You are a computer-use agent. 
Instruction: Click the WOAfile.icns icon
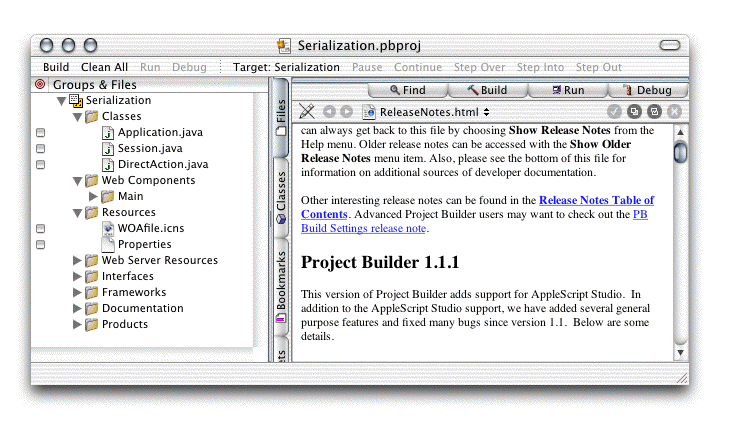tap(108, 228)
